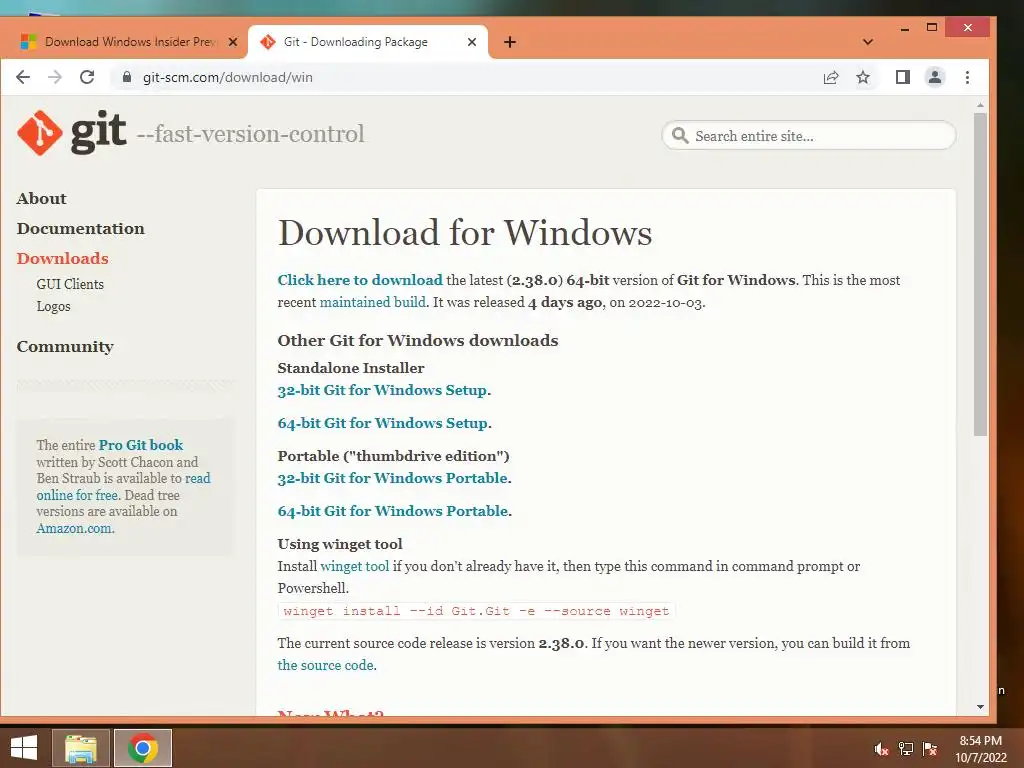Click the 'Download for Windows' heading
The image size is (1024, 768).
point(465,232)
